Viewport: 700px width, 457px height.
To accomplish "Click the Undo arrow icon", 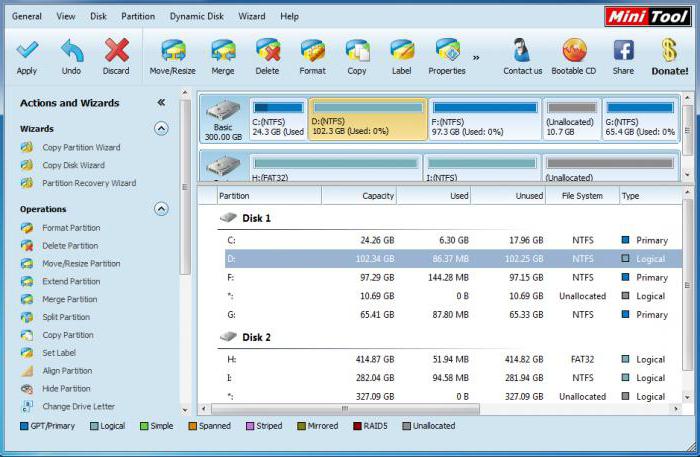I will pos(71,52).
